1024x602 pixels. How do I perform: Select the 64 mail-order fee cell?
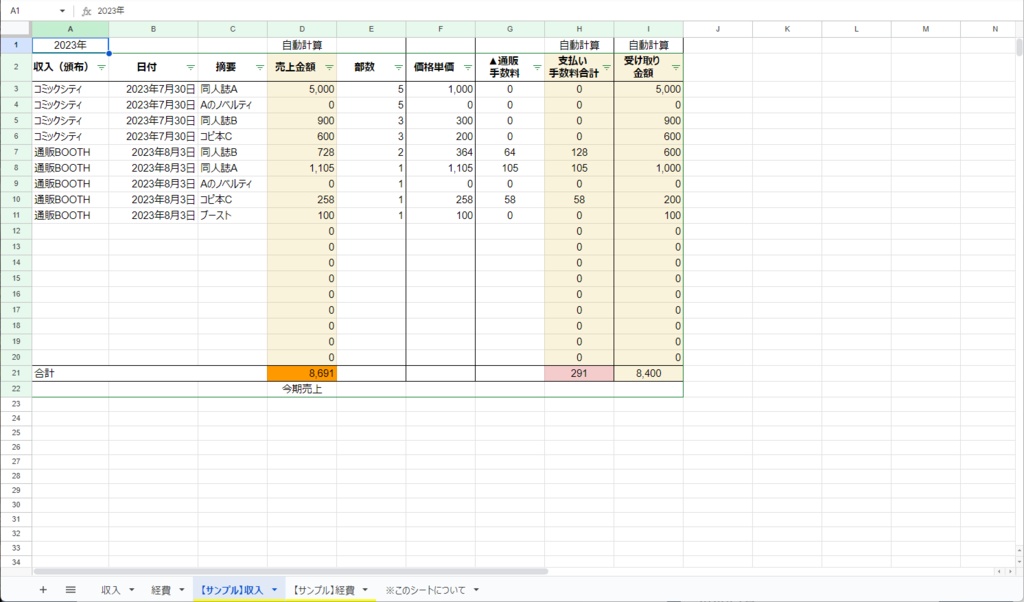(510, 152)
